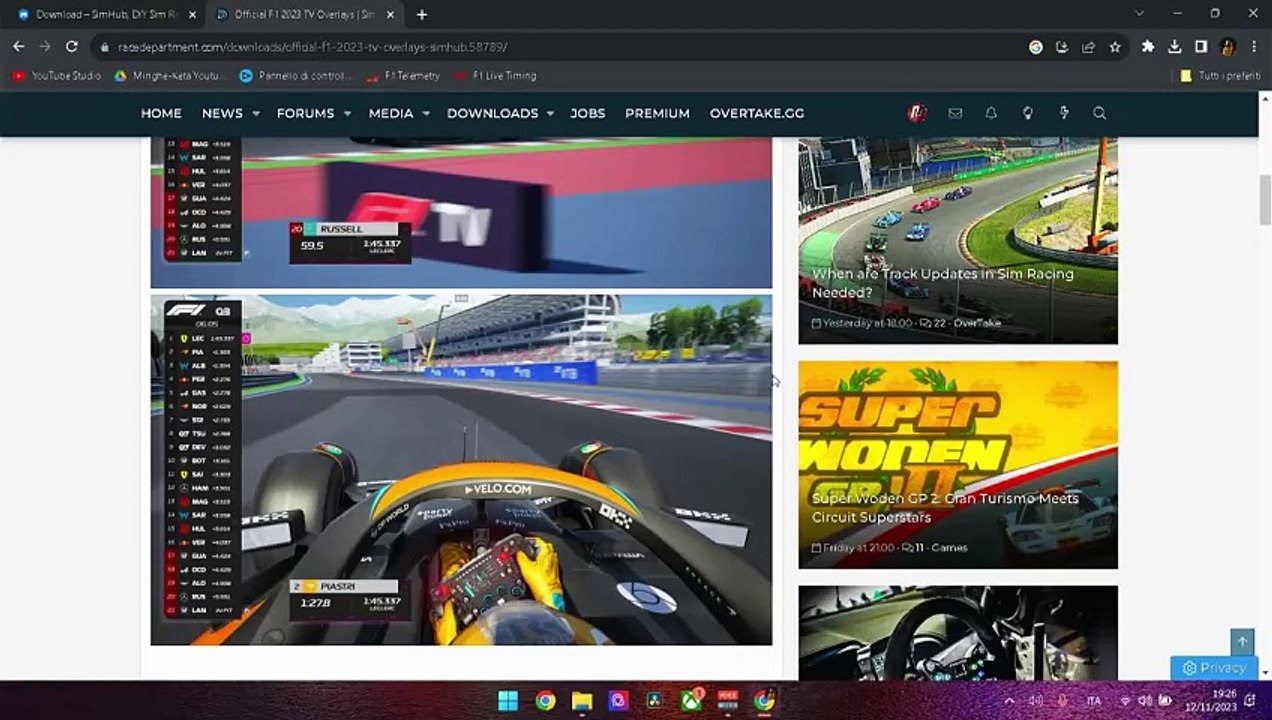The image size is (1272, 720).
Task: Open the Piastri McLaren onboard screenshot
Action: 461,469
